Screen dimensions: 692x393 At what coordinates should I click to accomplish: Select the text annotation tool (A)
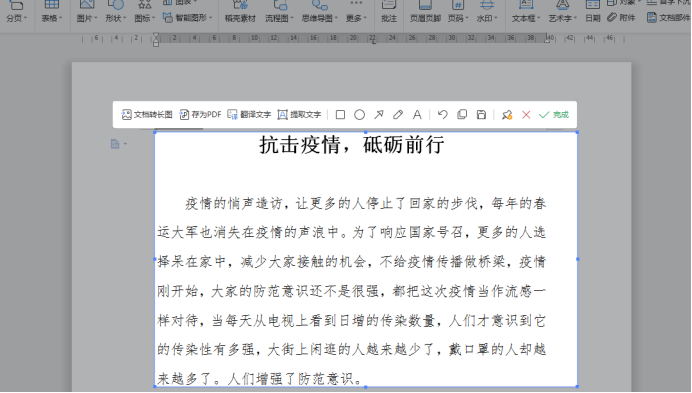click(417, 115)
